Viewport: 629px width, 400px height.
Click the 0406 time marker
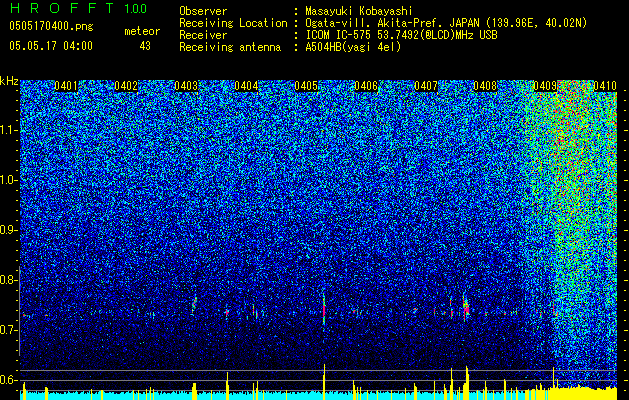366,86
